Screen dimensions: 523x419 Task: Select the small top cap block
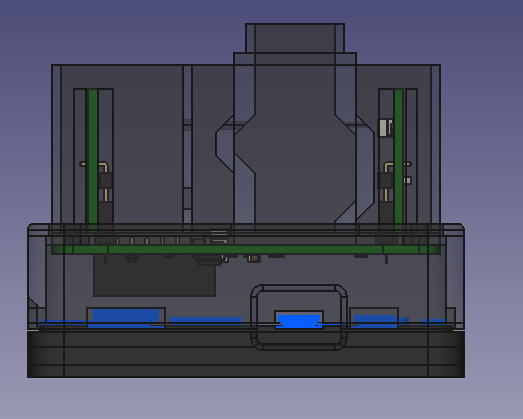pos(295,38)
